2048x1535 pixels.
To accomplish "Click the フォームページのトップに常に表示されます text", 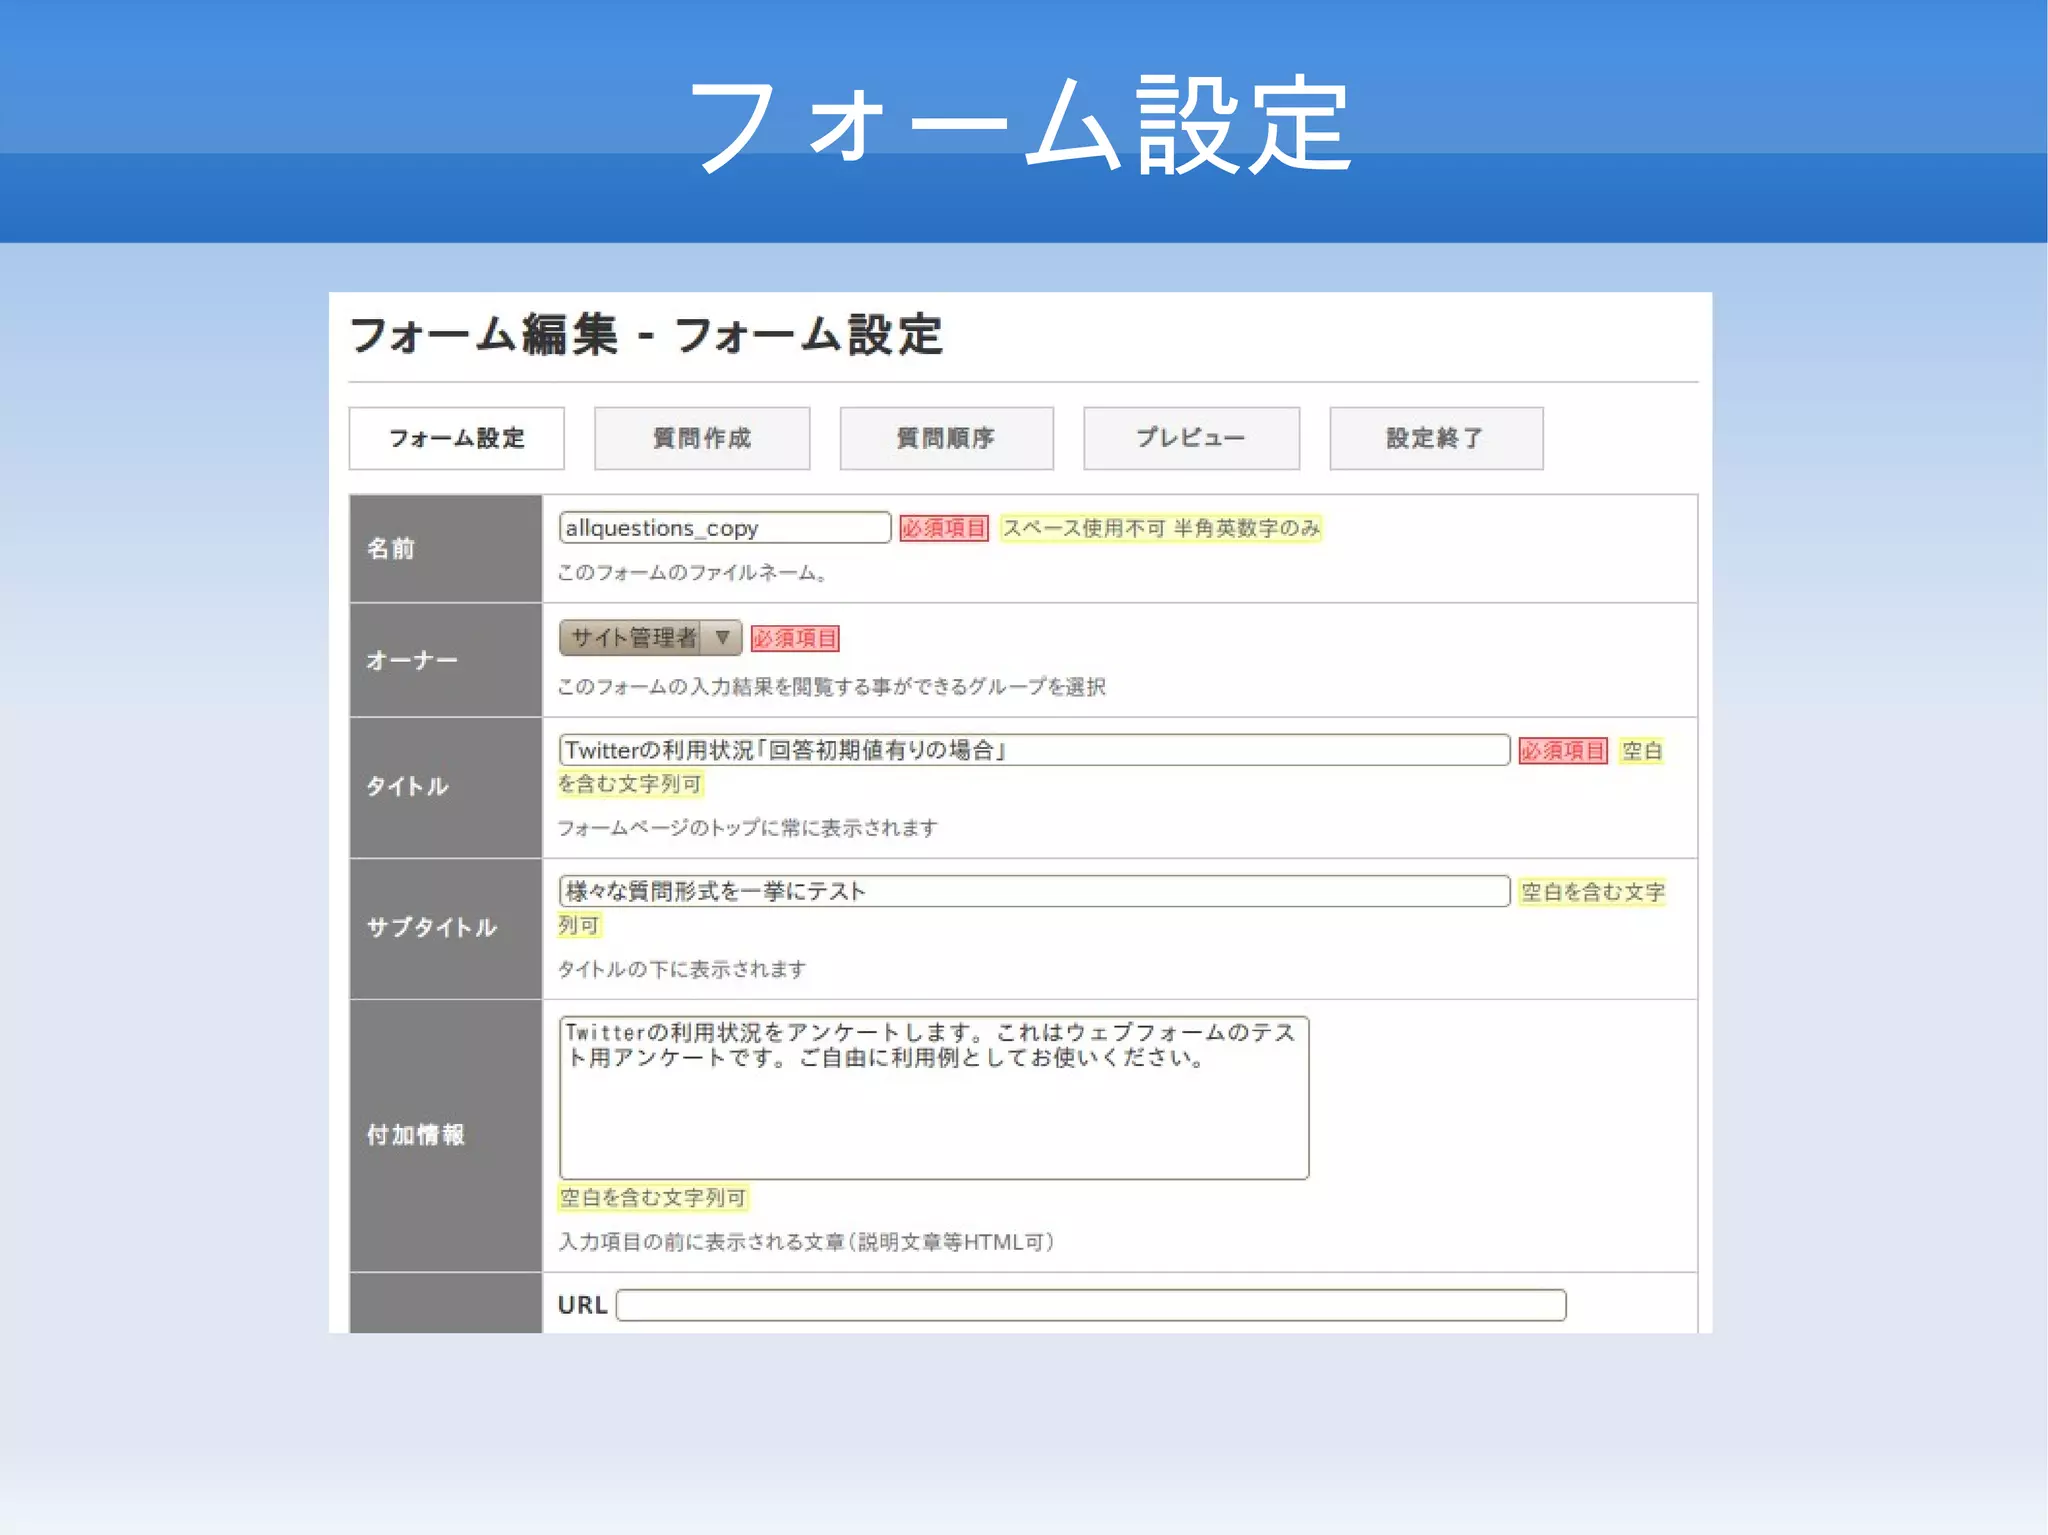I will pyautogui.click(x=747, y=828).
